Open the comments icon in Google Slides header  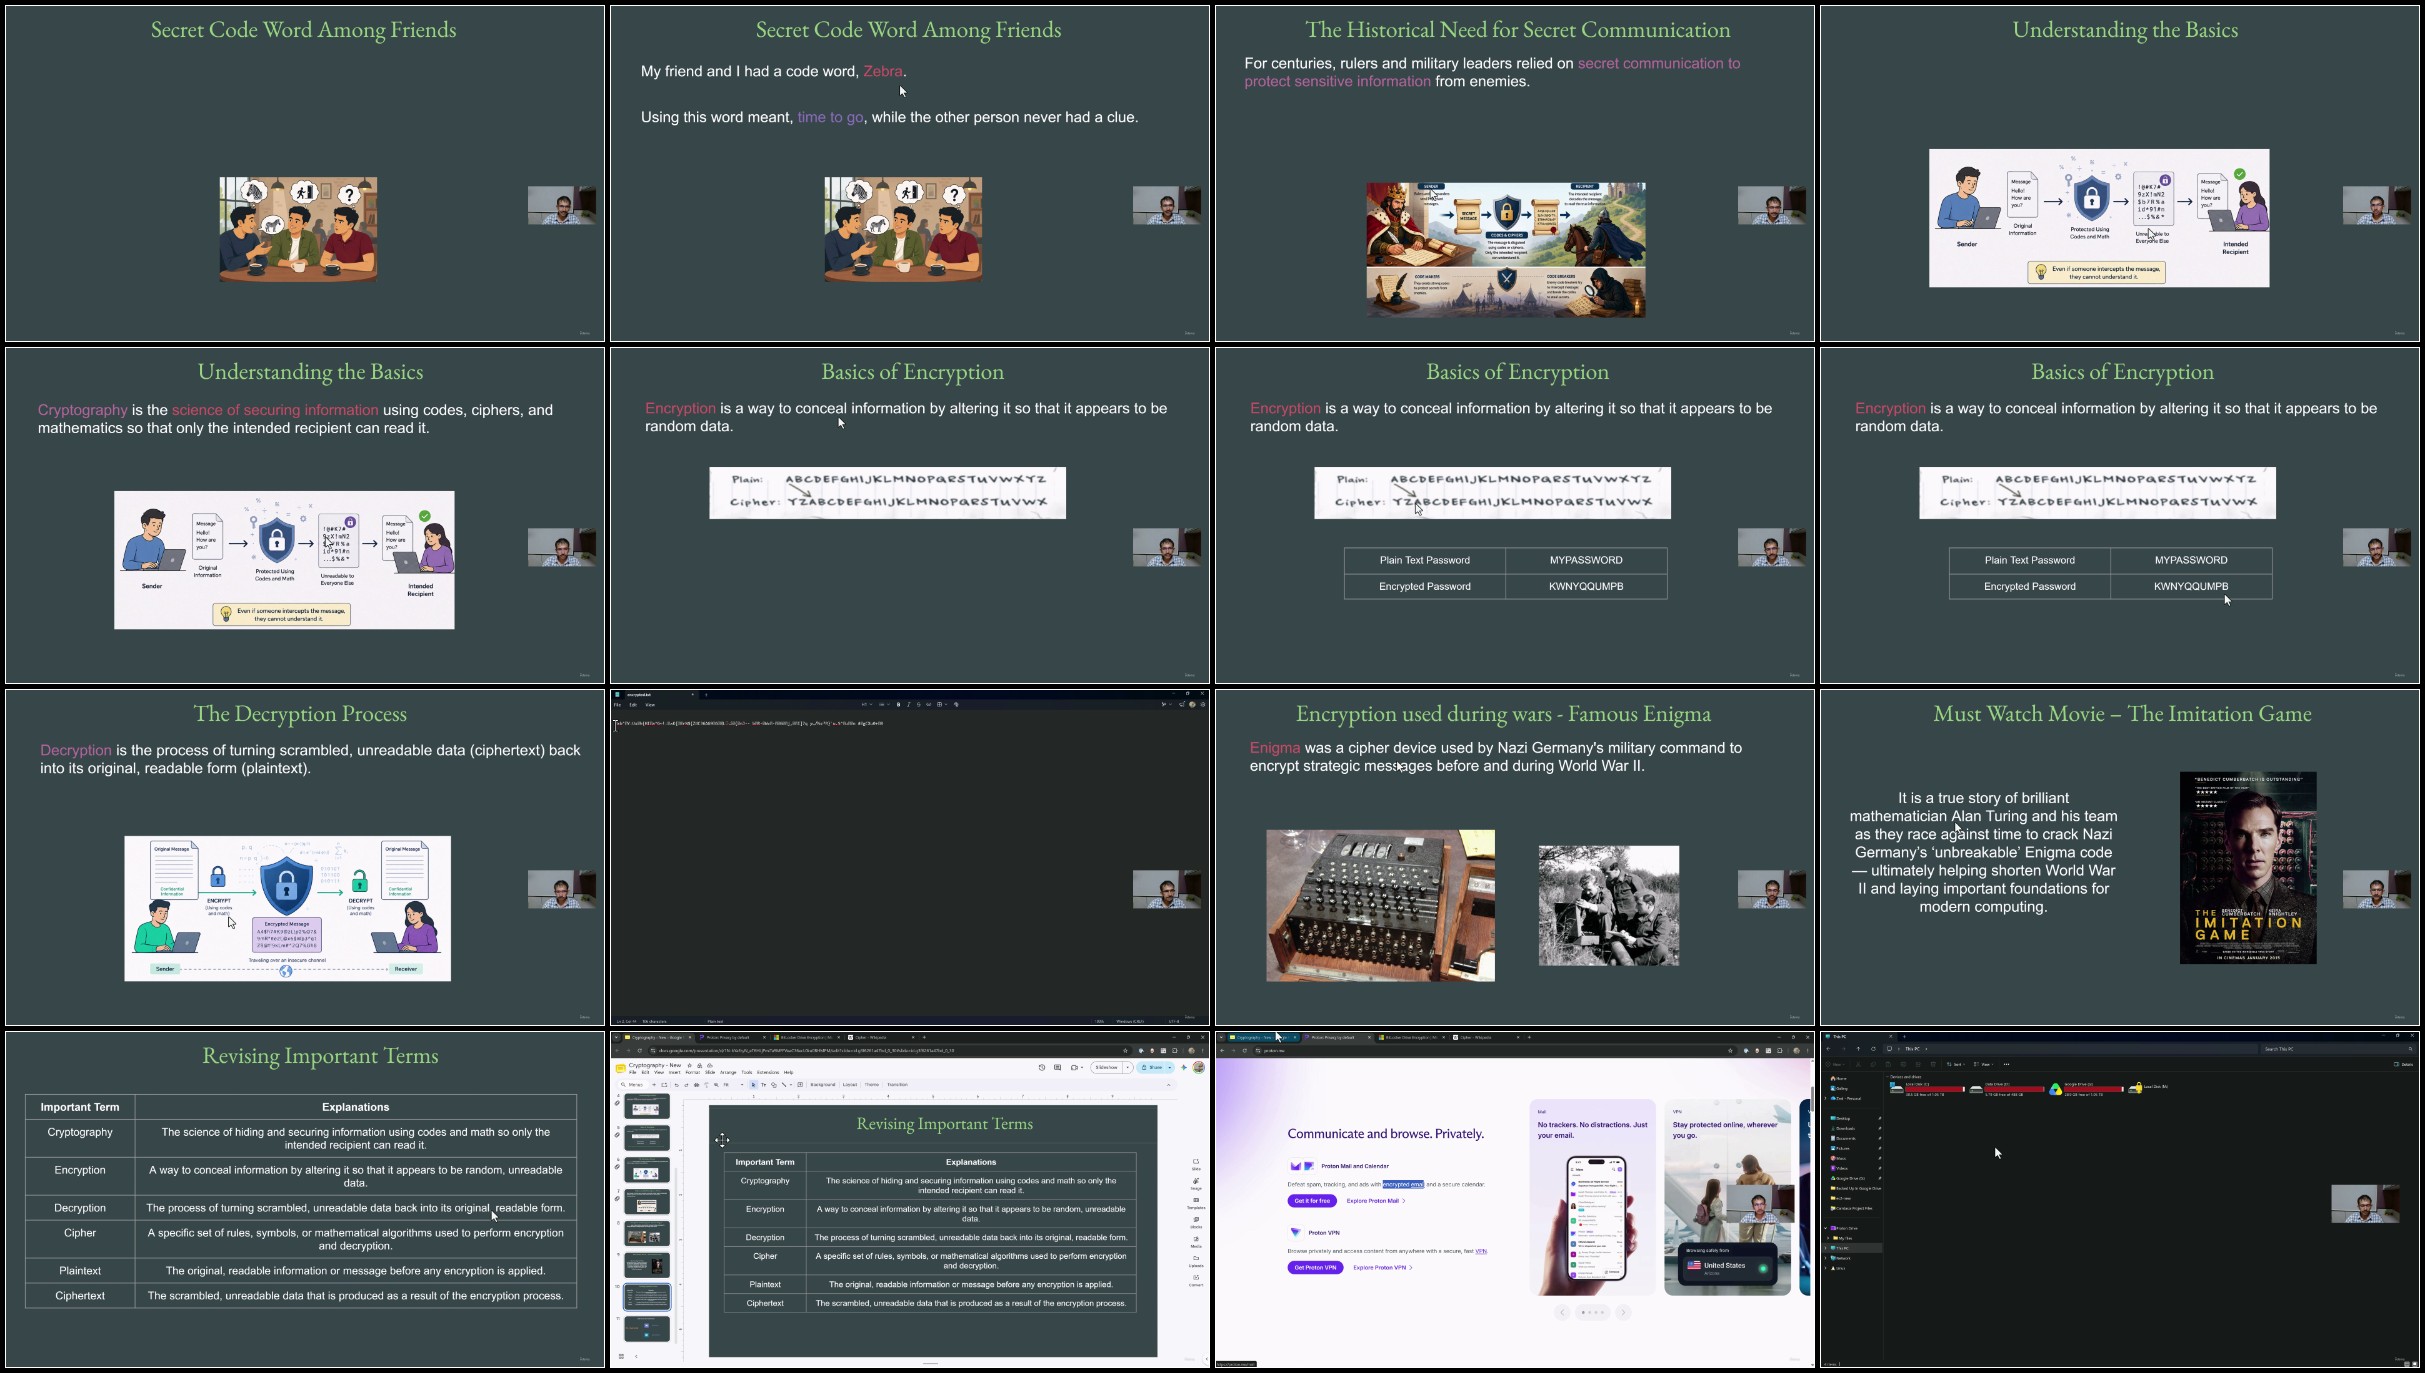(x=1057, y=1067)
